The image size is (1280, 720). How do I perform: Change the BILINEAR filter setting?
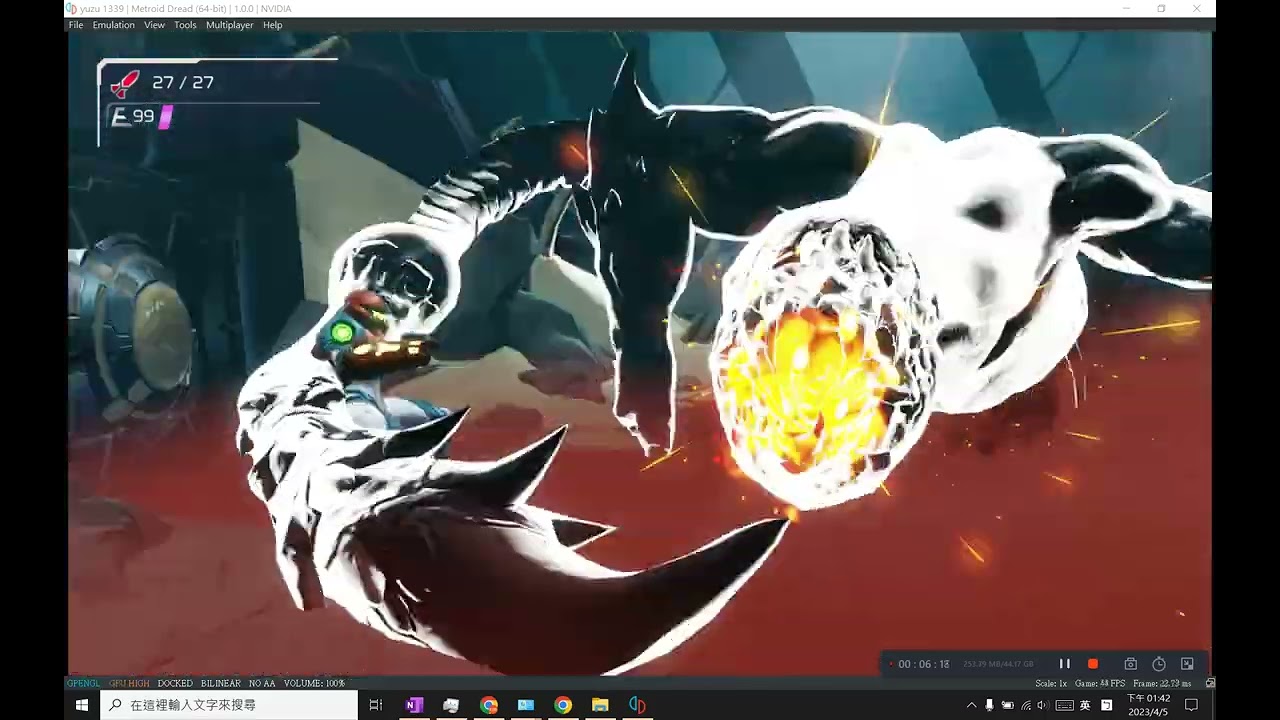[221, 683]
